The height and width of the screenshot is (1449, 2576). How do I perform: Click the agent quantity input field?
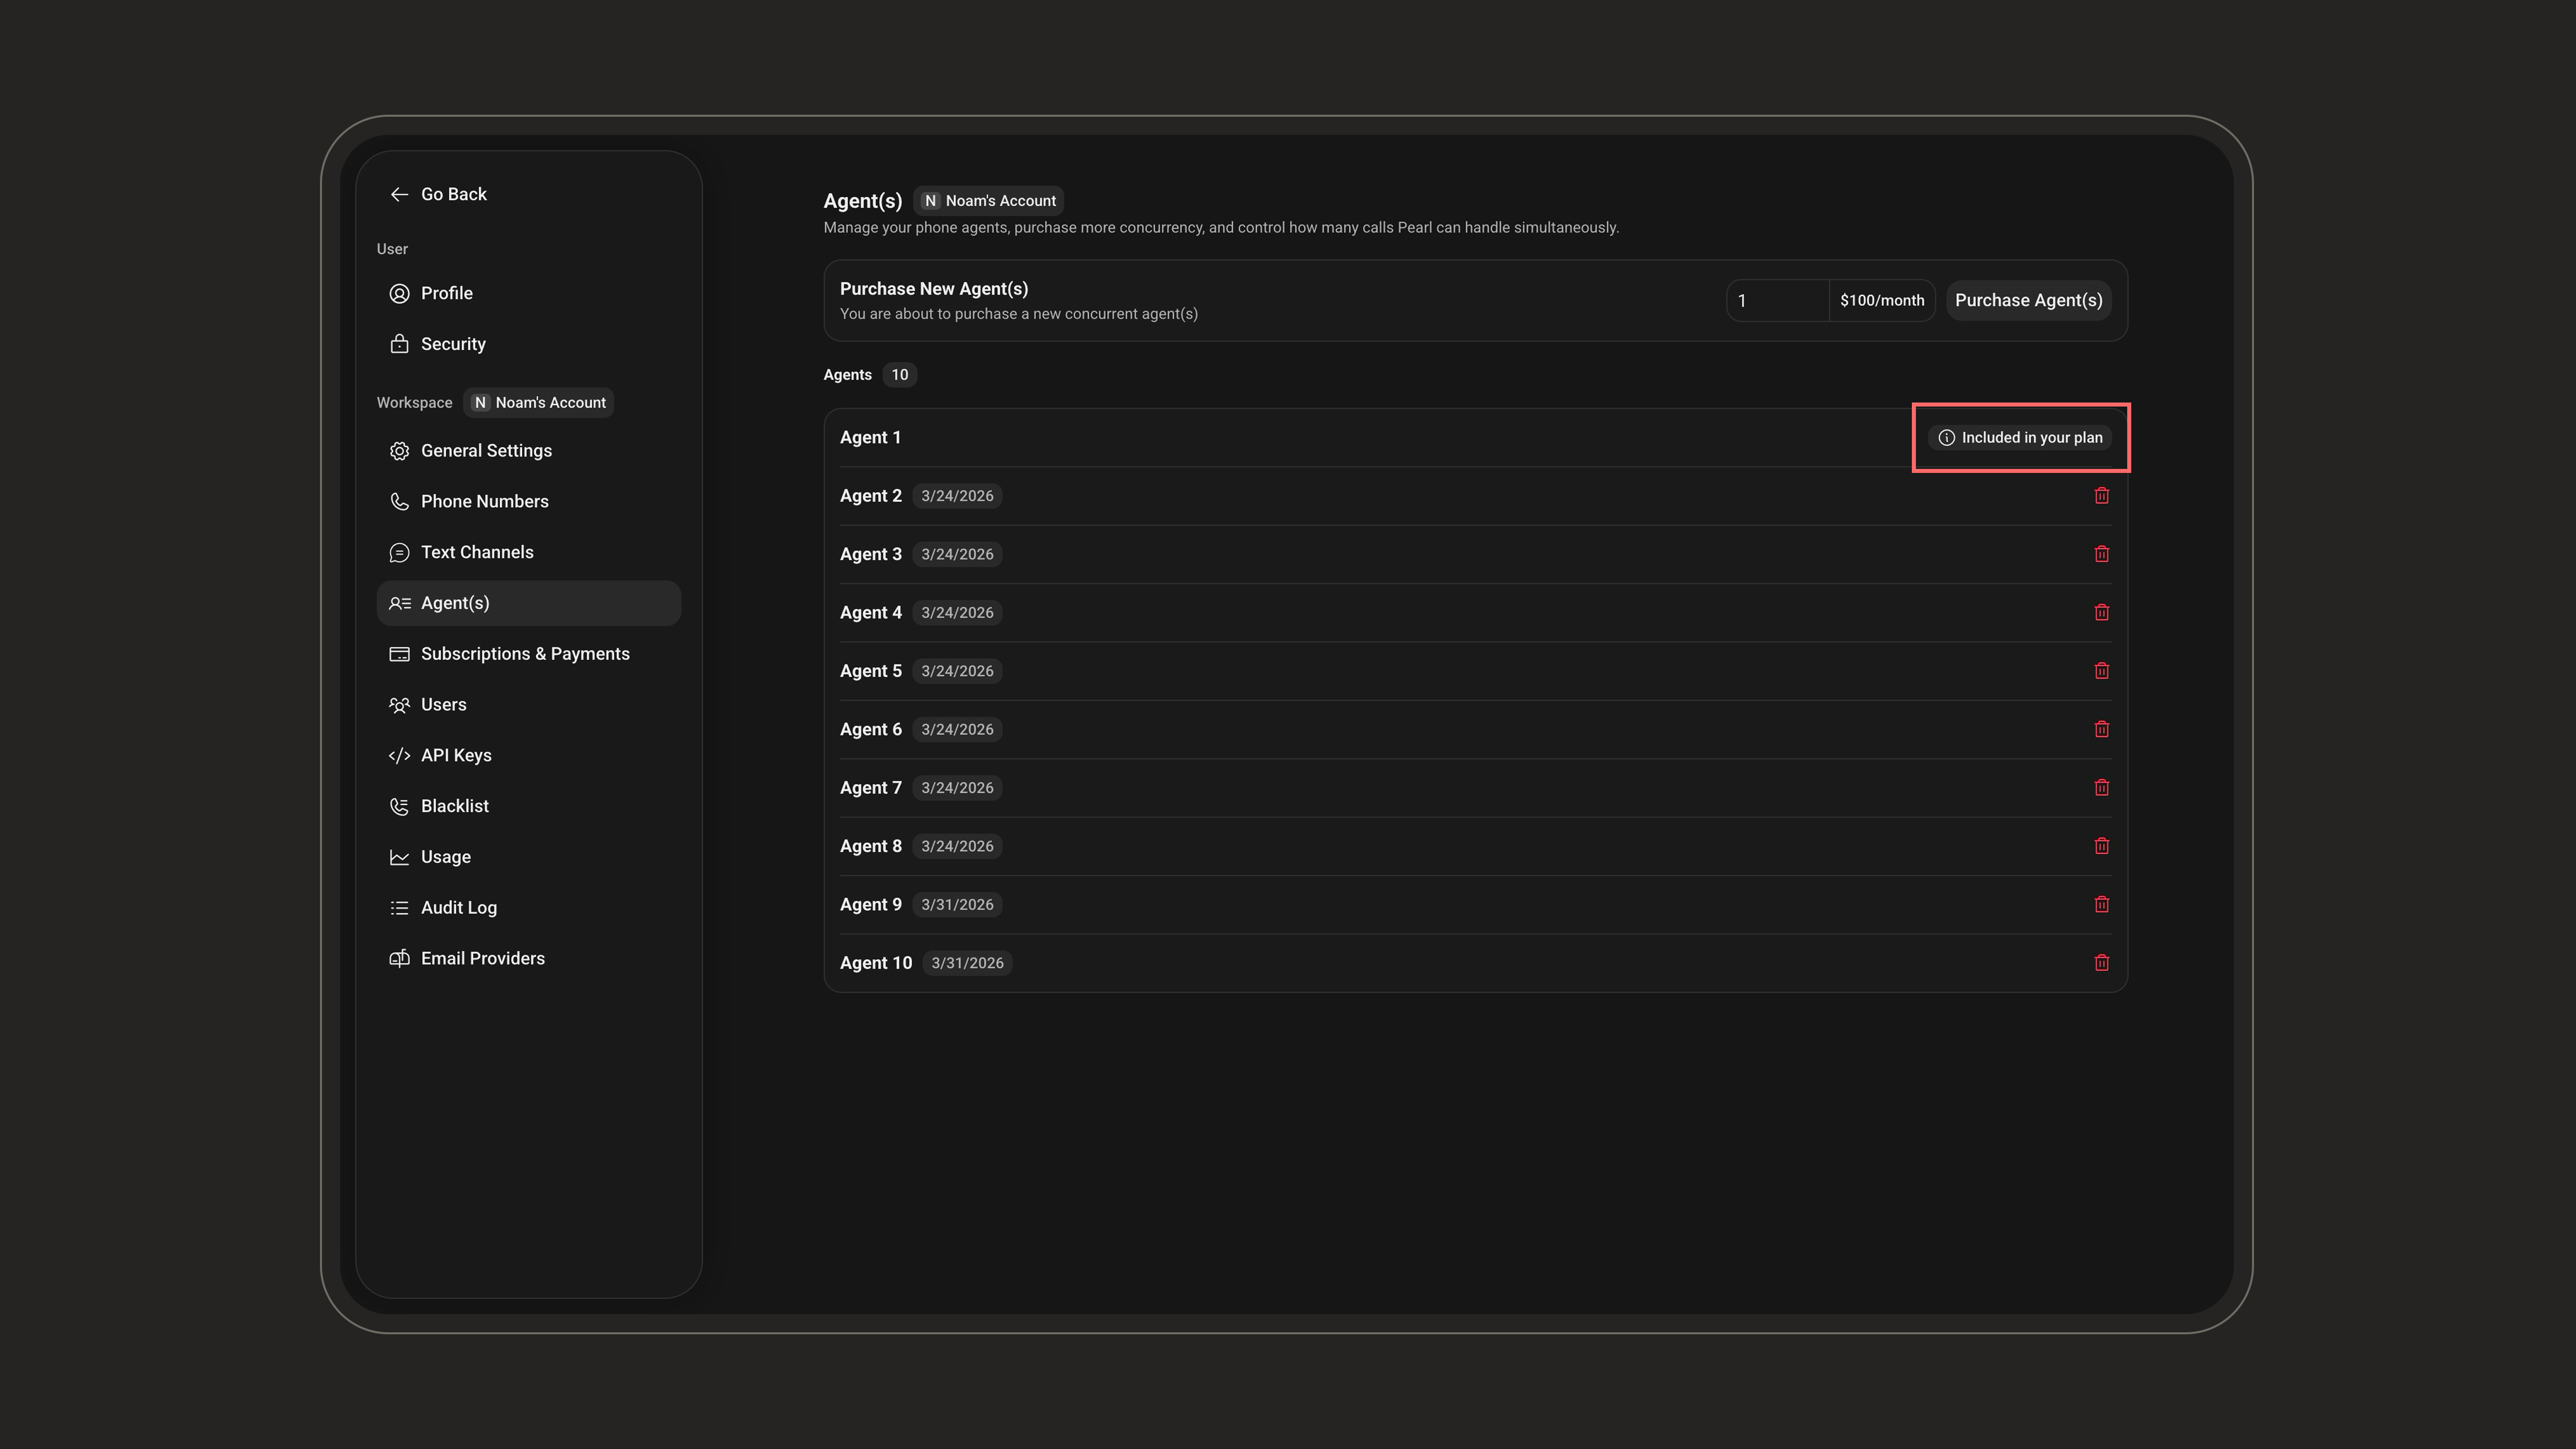pos(1777,301)
